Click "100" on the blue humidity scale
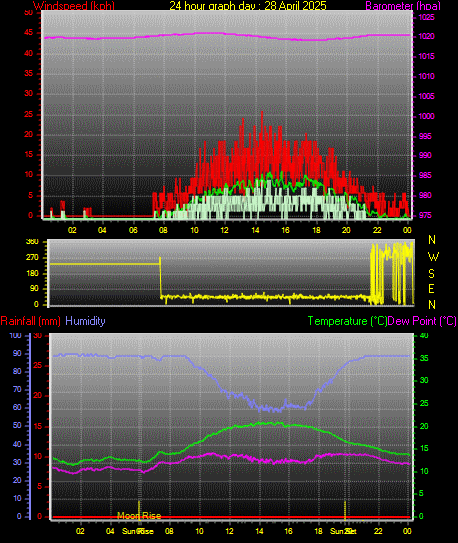The width and height of the screenshot is (458, 543). tap(16, 335)
